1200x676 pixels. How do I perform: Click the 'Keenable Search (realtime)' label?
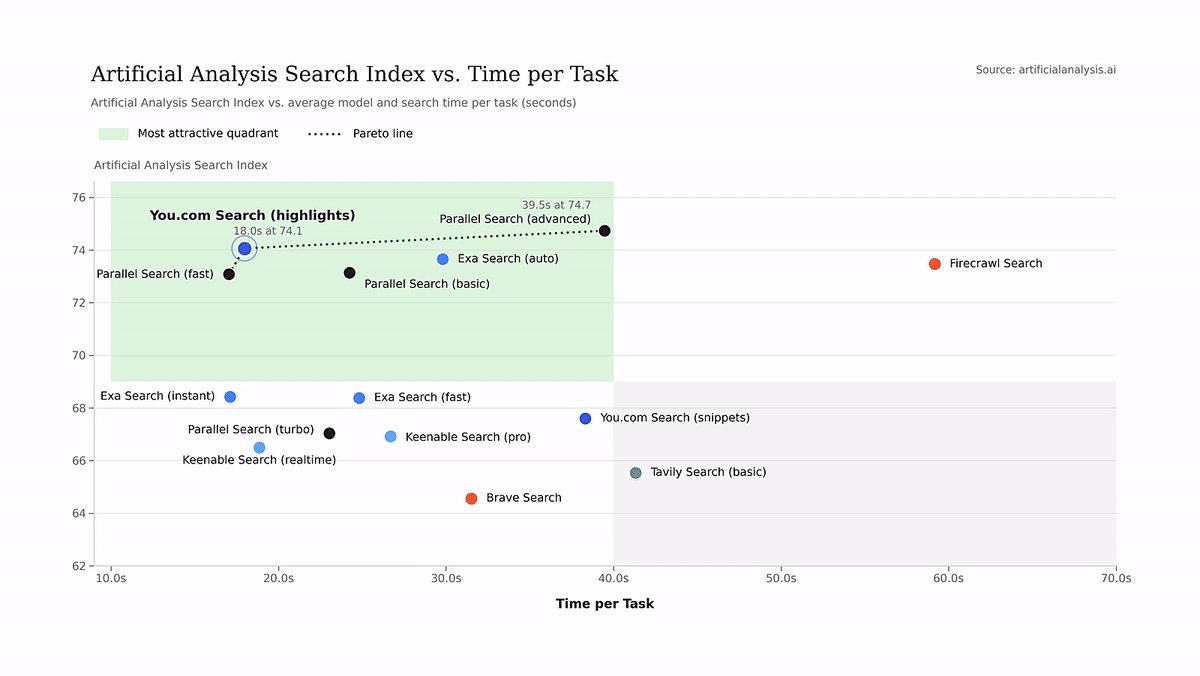pyautogui.click(x=259, y=460)
